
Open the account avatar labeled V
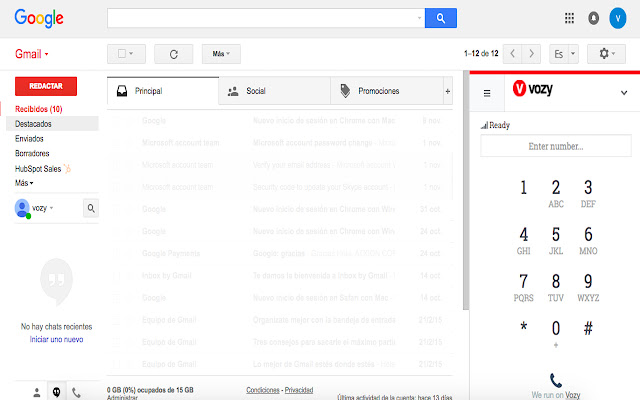(x=618, y=18)
